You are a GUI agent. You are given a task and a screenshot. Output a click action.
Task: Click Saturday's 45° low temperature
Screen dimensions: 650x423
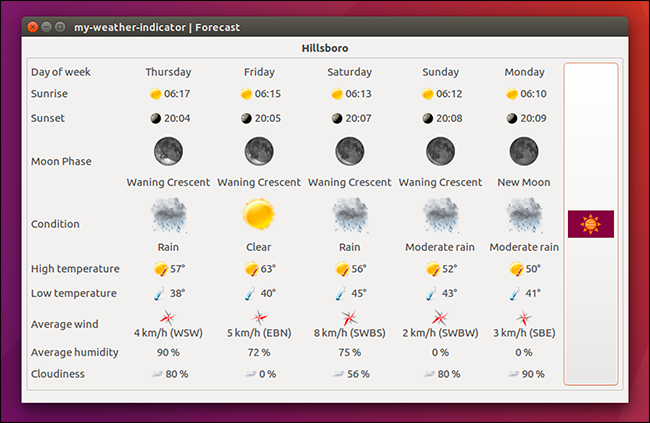pos(359,294)
